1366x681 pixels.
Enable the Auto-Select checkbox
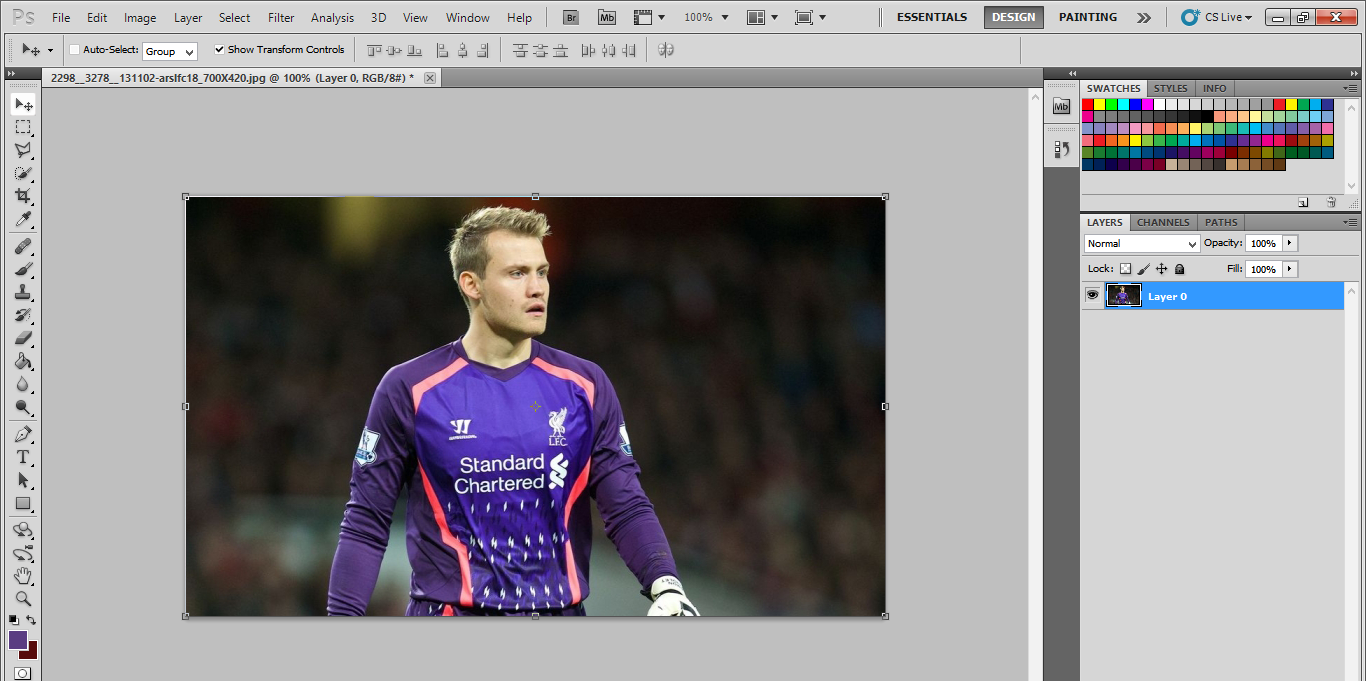point(74,50)
